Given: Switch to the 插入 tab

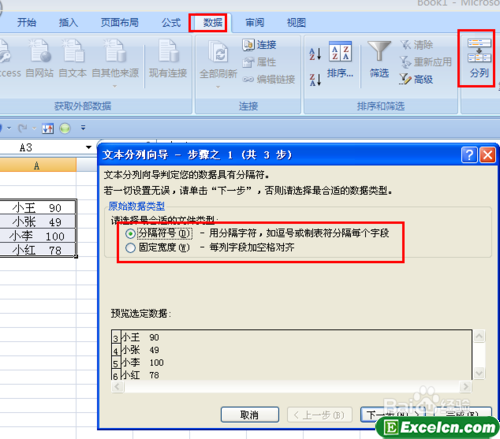Looking at the screenshot, I should 68,23.
